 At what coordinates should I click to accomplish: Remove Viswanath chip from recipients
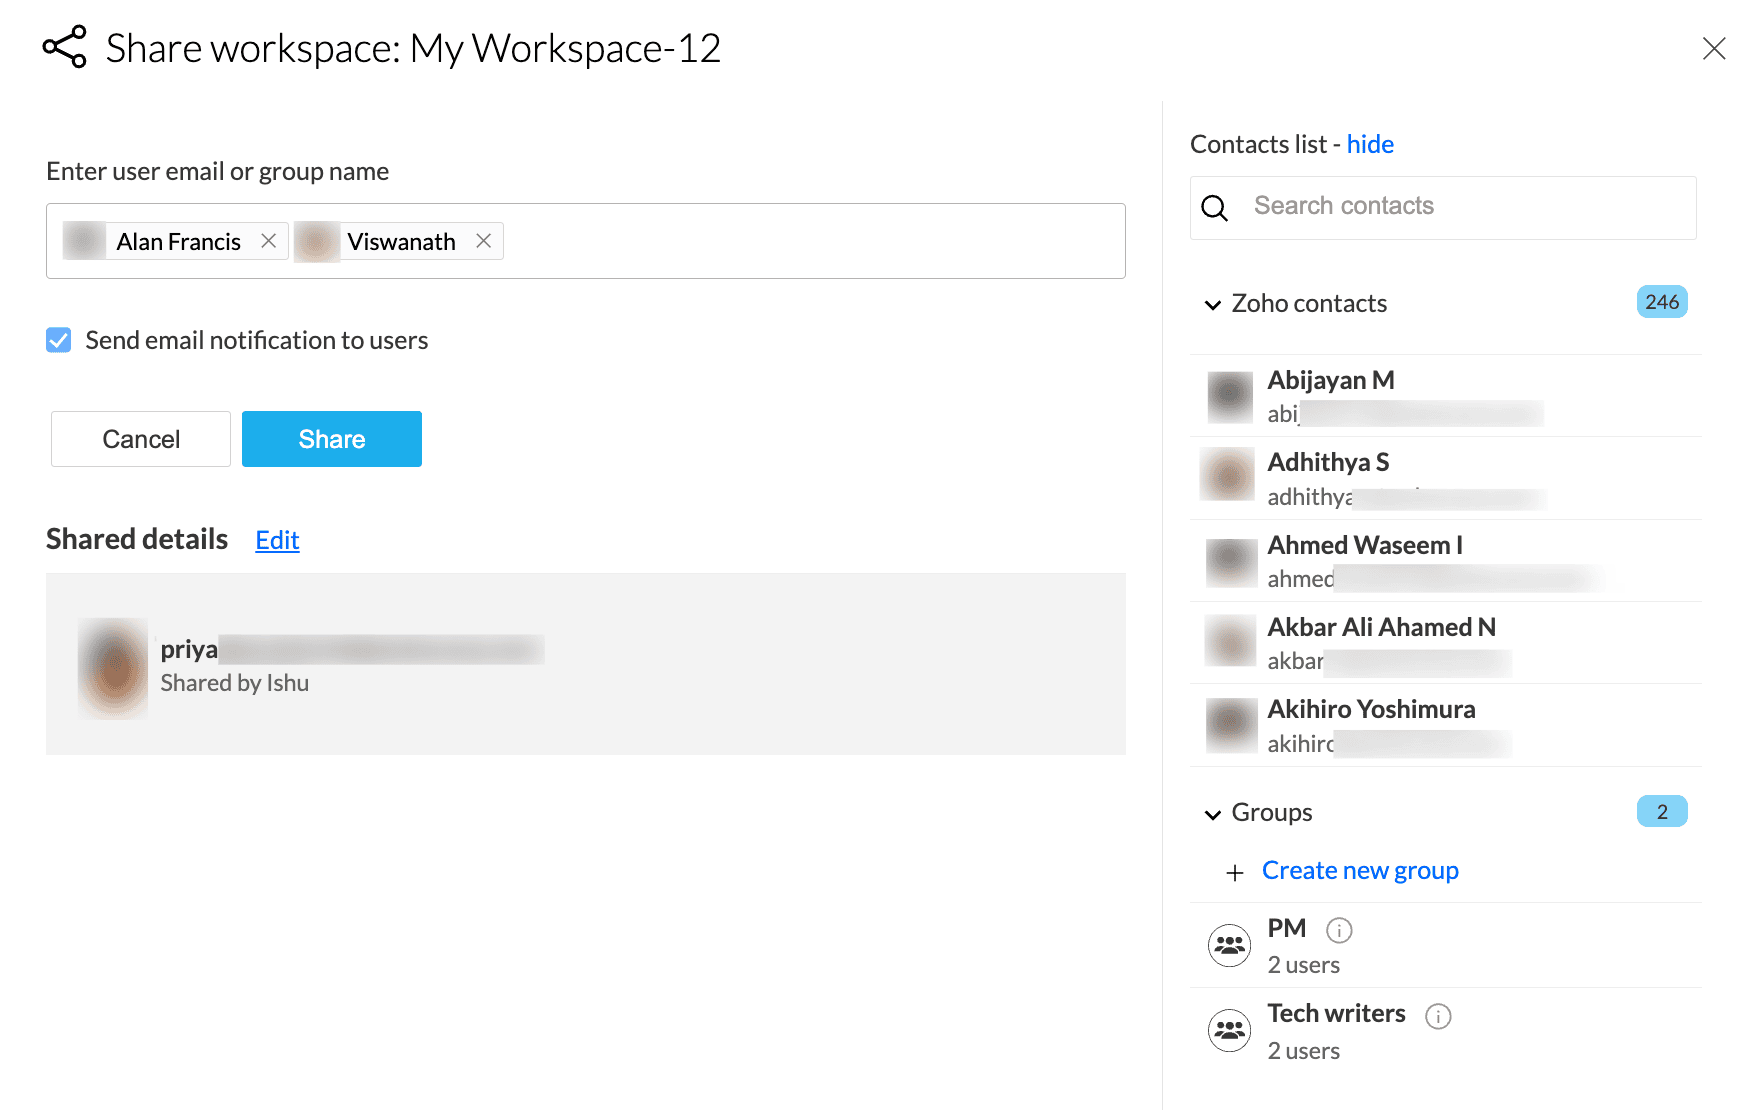coord(483,241)
